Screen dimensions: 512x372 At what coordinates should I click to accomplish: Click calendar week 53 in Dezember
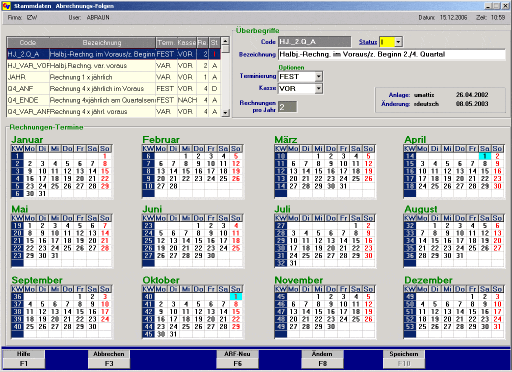point(410,327)
